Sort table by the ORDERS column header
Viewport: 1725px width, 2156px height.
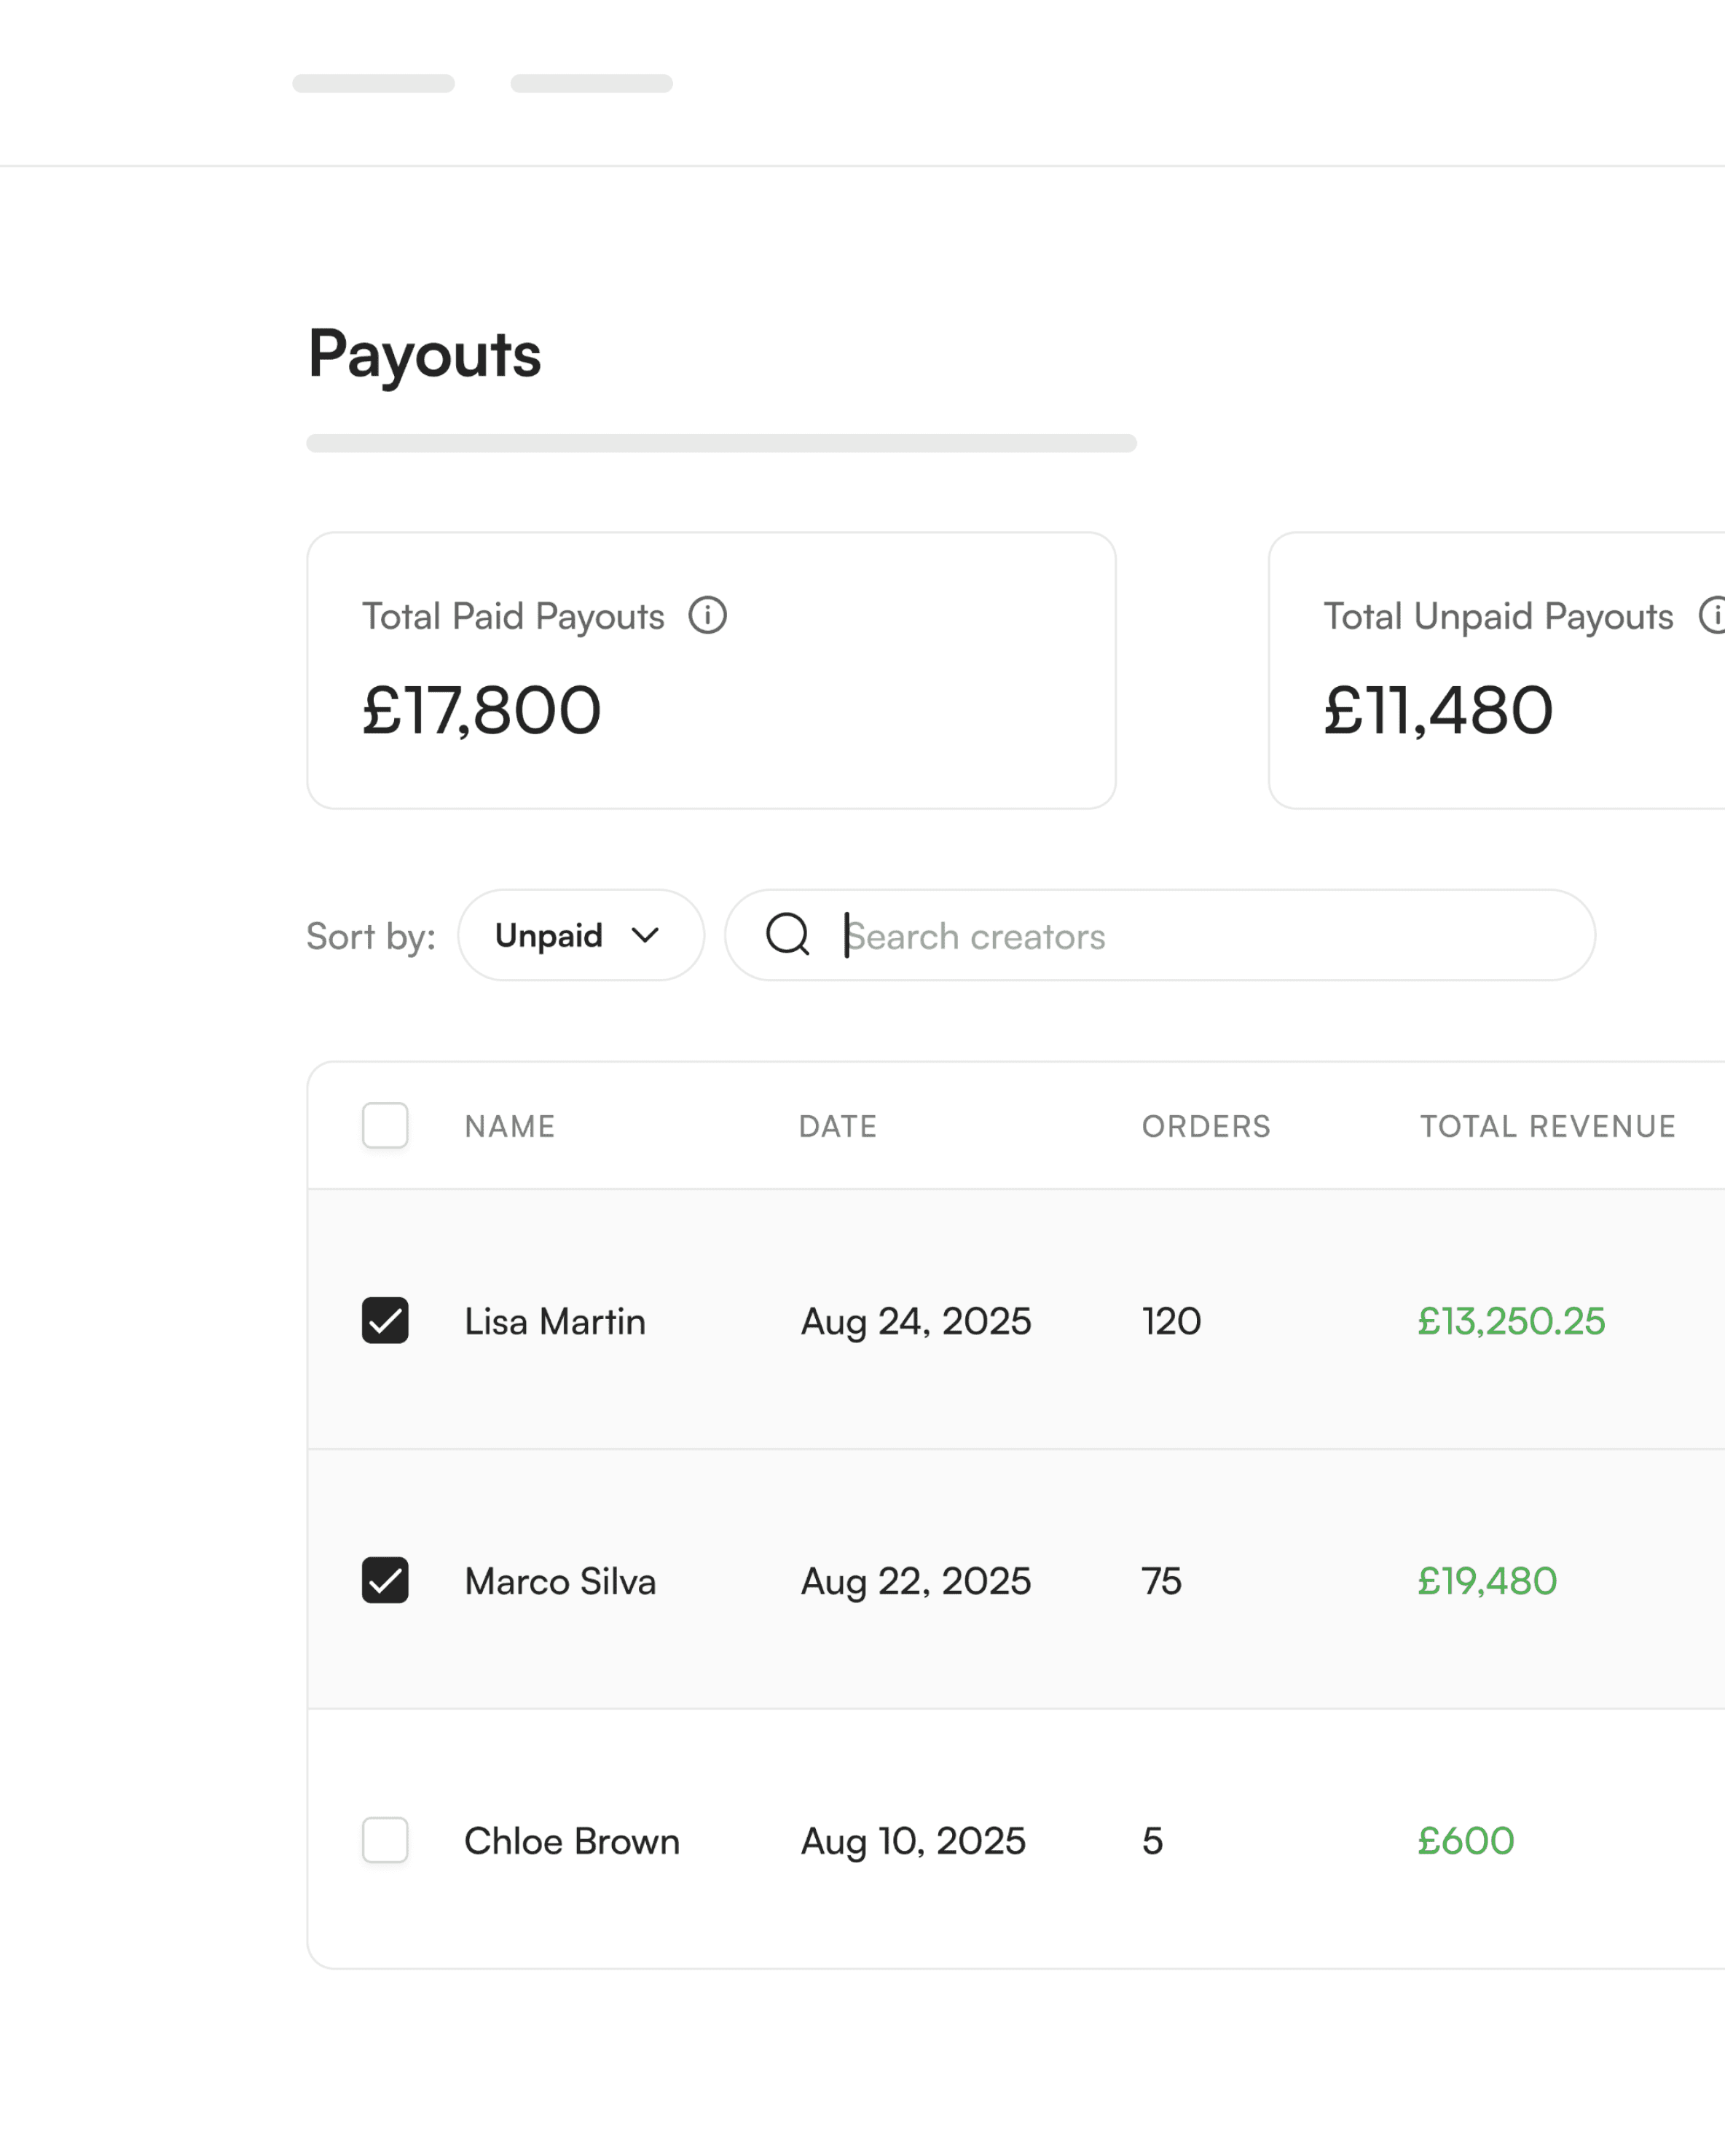pyautogui.click(x=1205, y=1126)
